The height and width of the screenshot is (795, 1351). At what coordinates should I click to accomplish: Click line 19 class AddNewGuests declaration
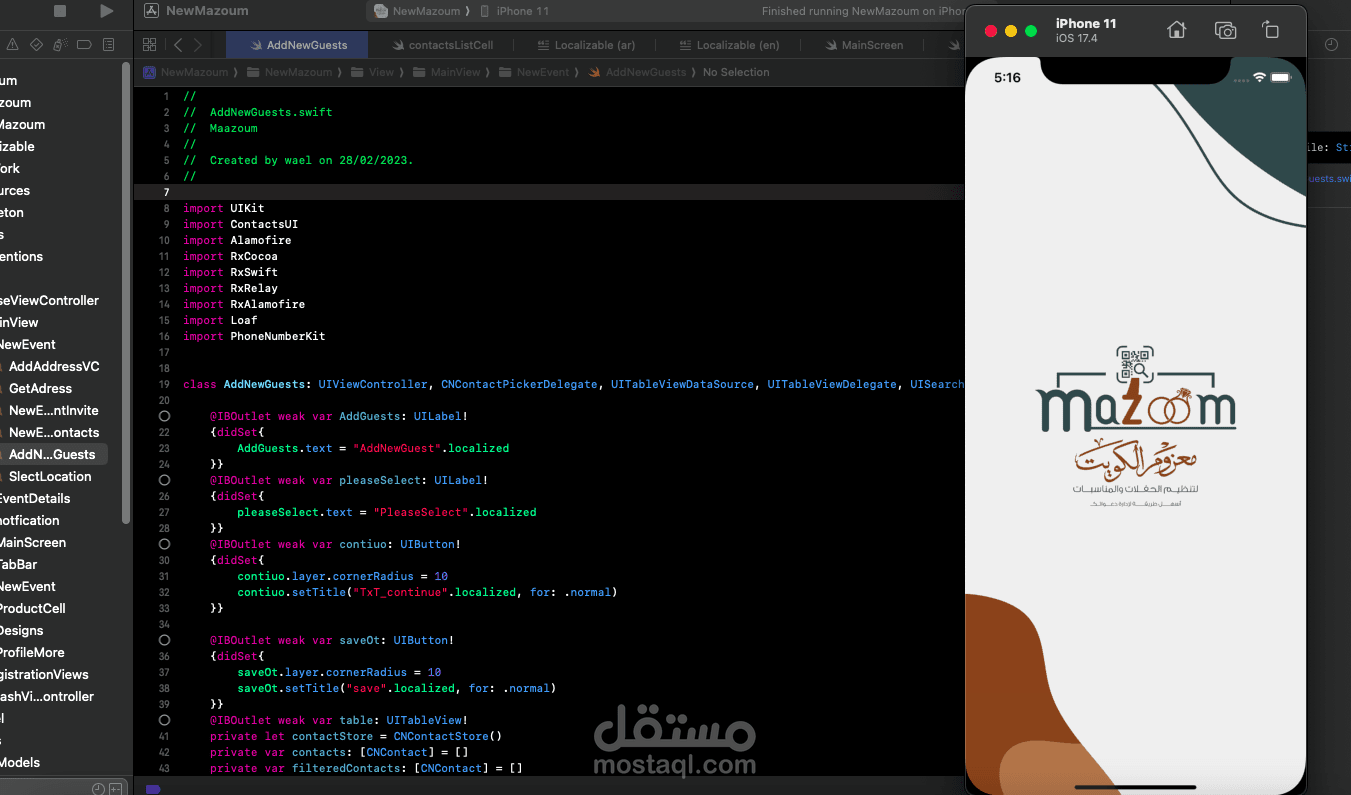pyautogui.click(x=573, y=384)
